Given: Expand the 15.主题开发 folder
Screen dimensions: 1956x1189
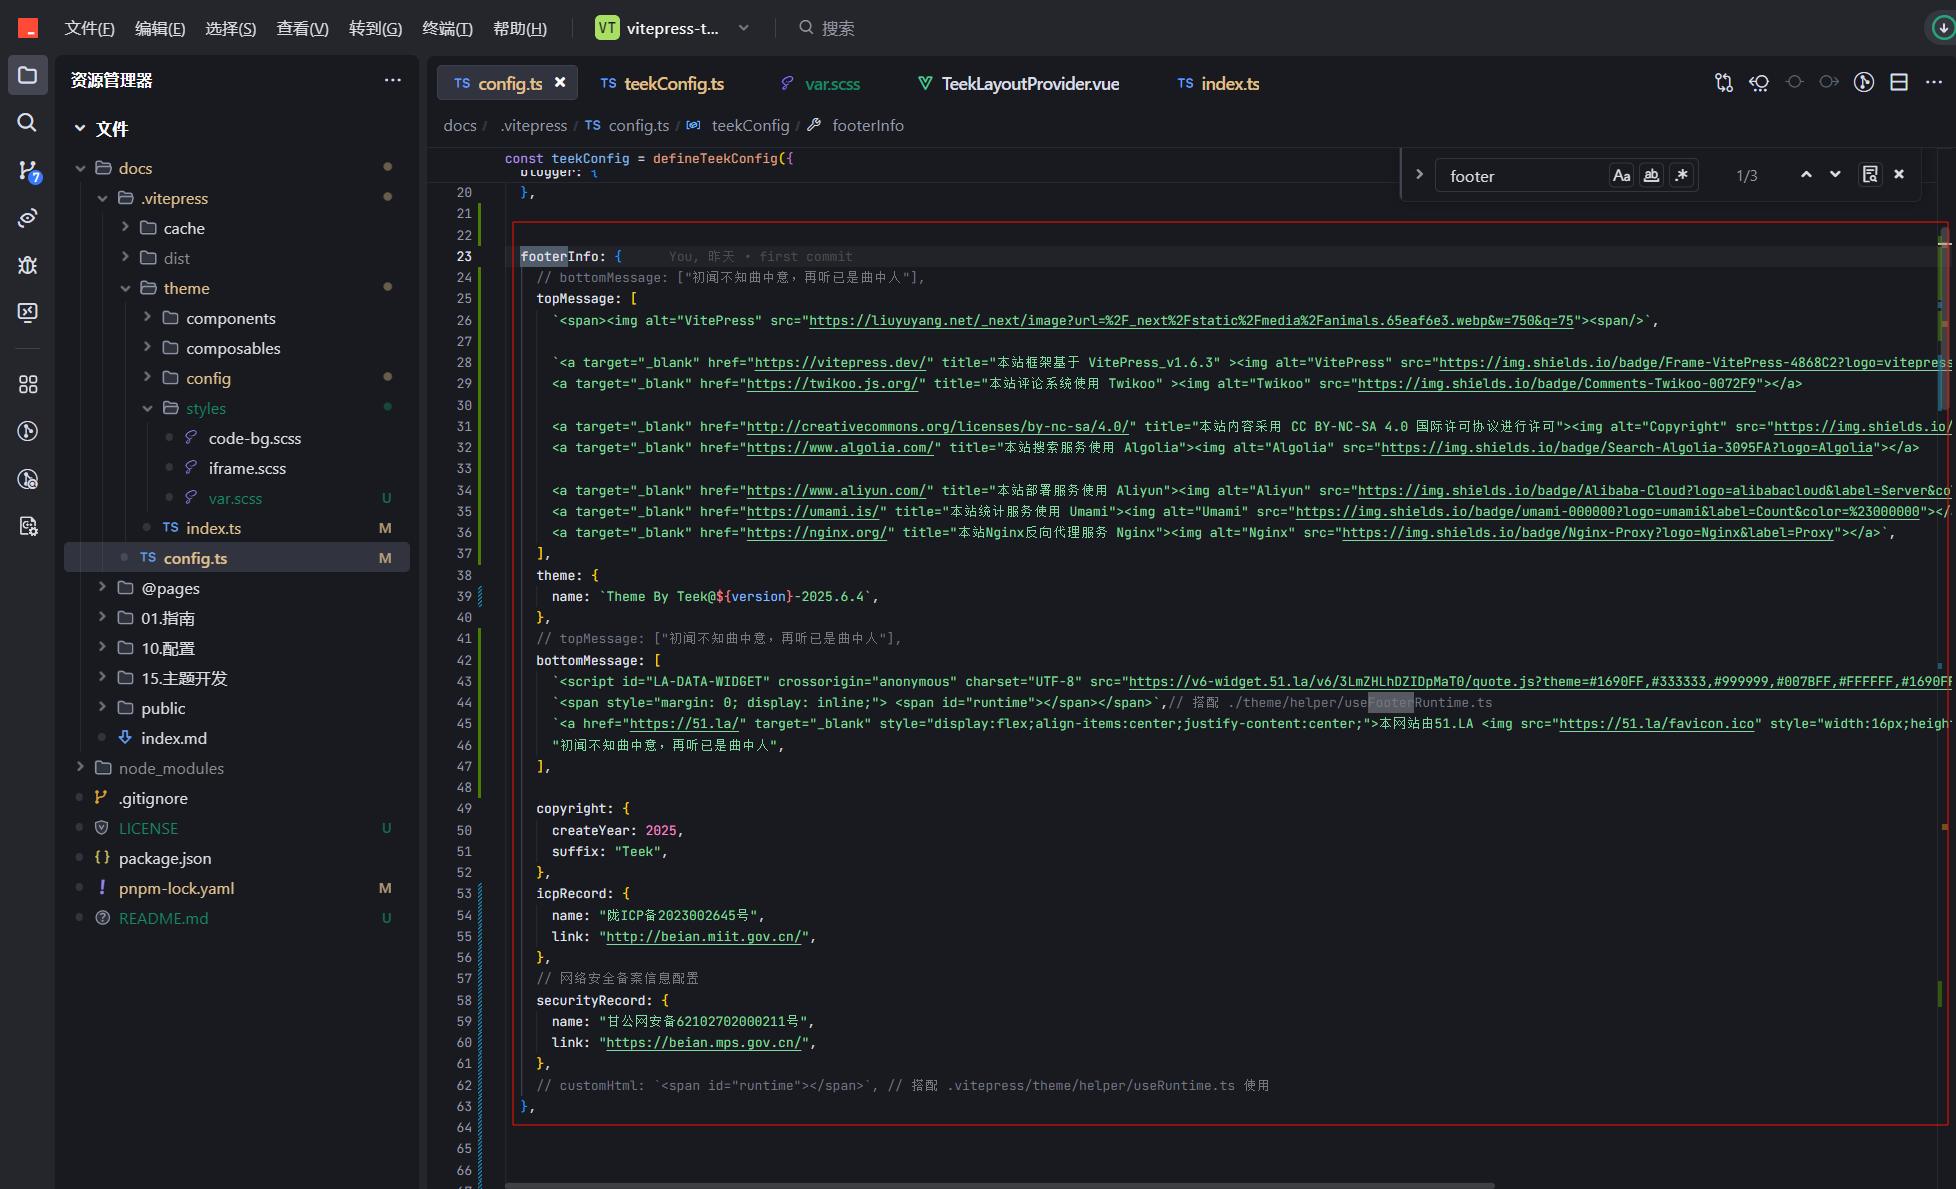Looking at the screenshot, I should tap(102, 678).
